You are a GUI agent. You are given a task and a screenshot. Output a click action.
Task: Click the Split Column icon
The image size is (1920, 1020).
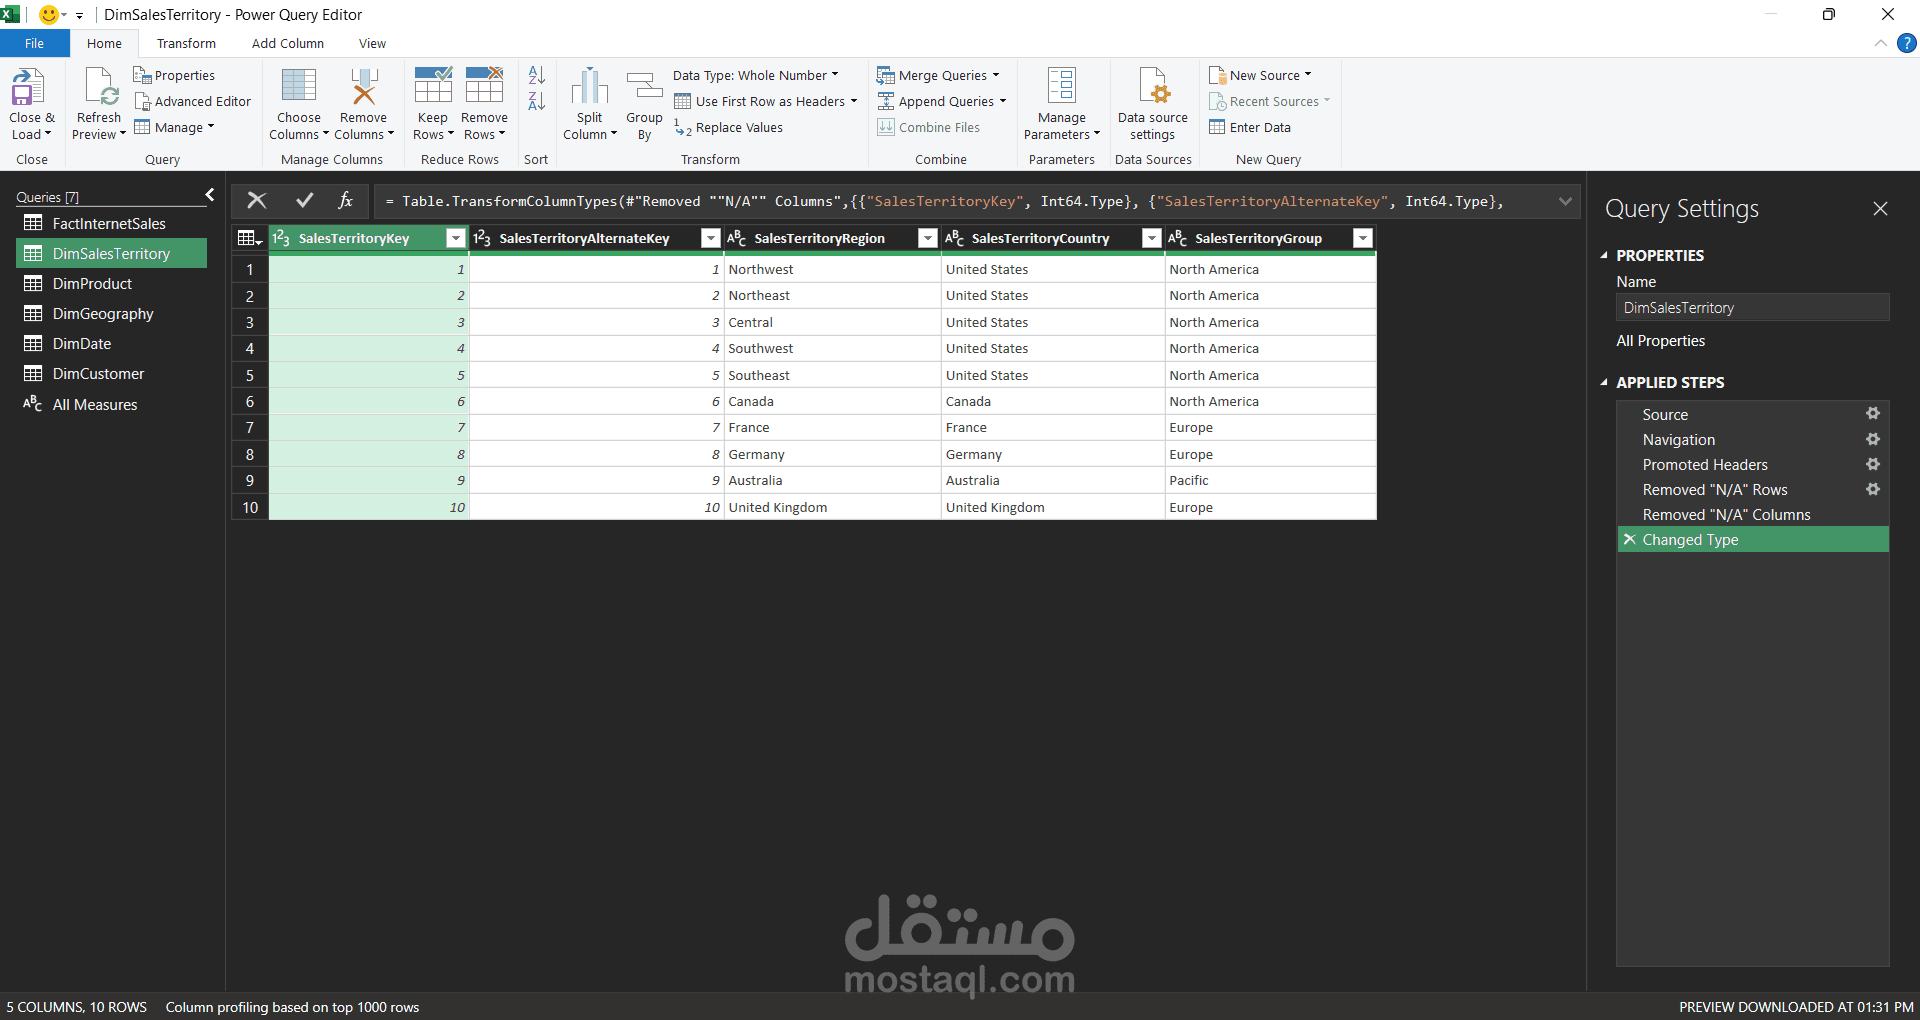pos(590,86)
